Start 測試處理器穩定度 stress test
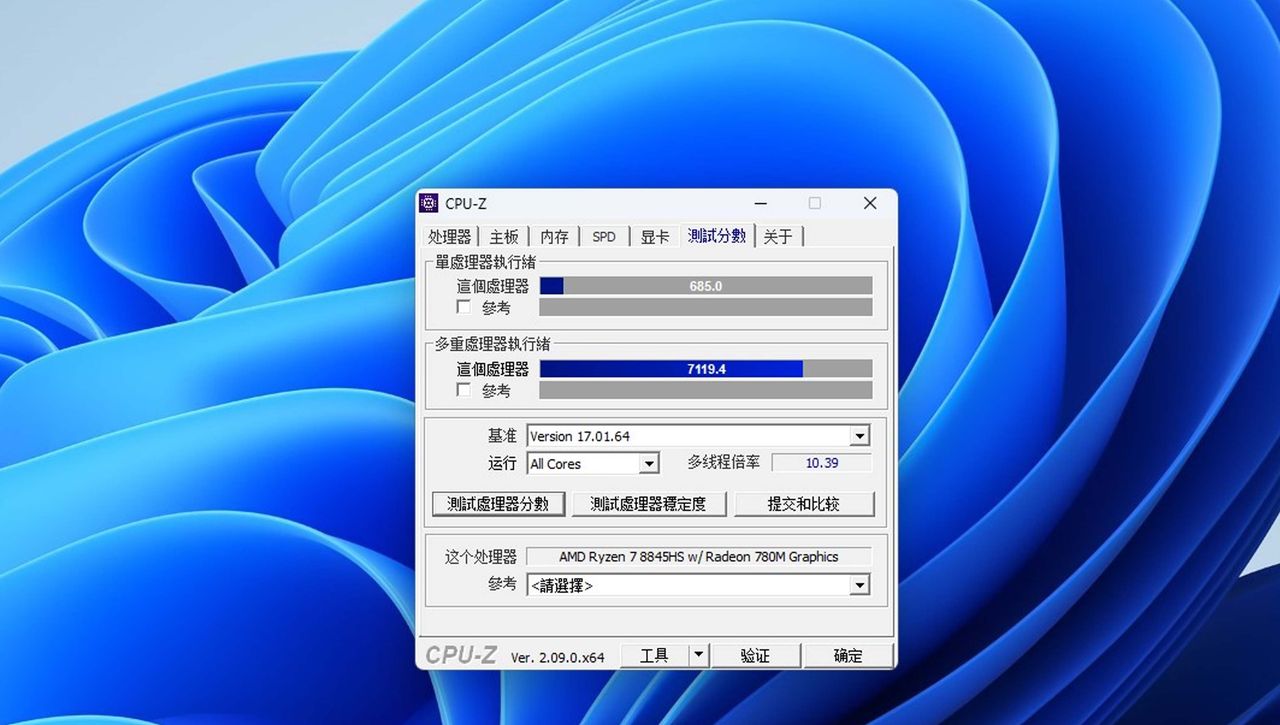Image resolution: width=1280 pixels, height=725 pixels. pyautogui.click(x=648, y=504)
